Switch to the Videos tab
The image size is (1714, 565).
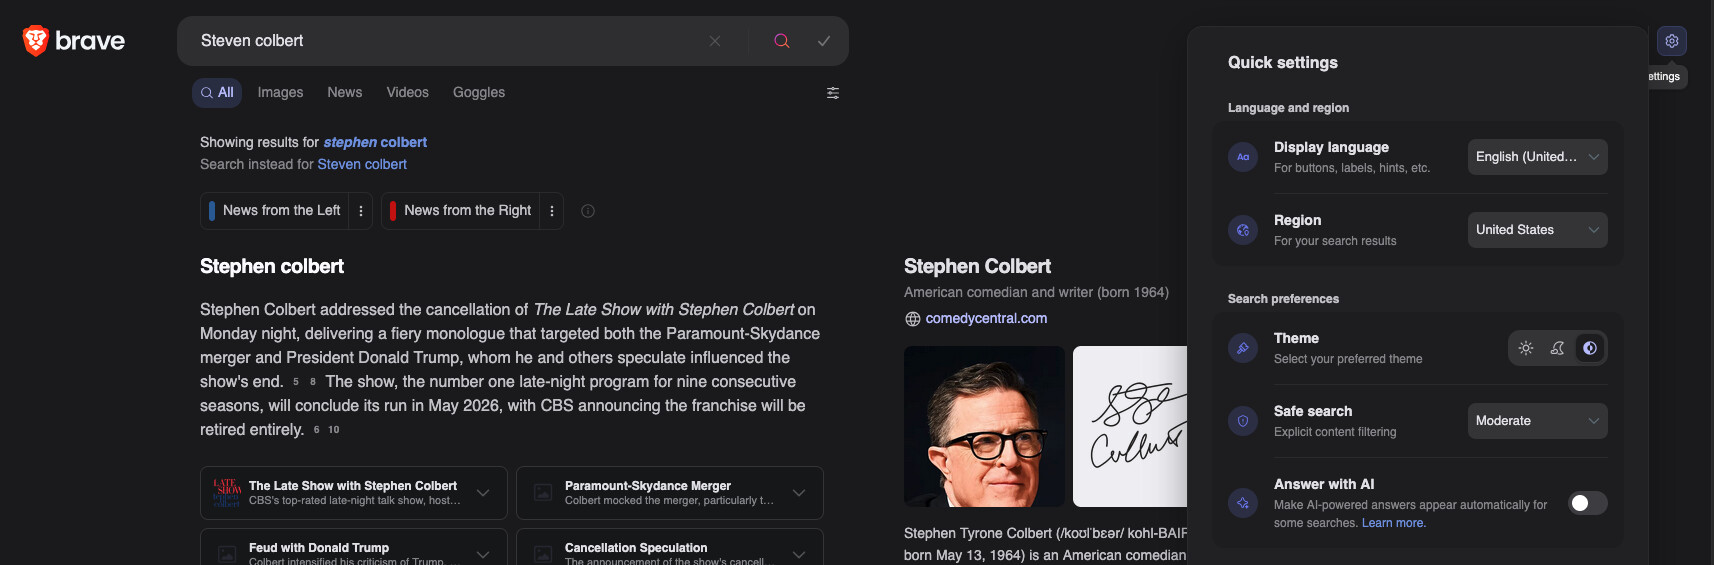click(408, 93)
